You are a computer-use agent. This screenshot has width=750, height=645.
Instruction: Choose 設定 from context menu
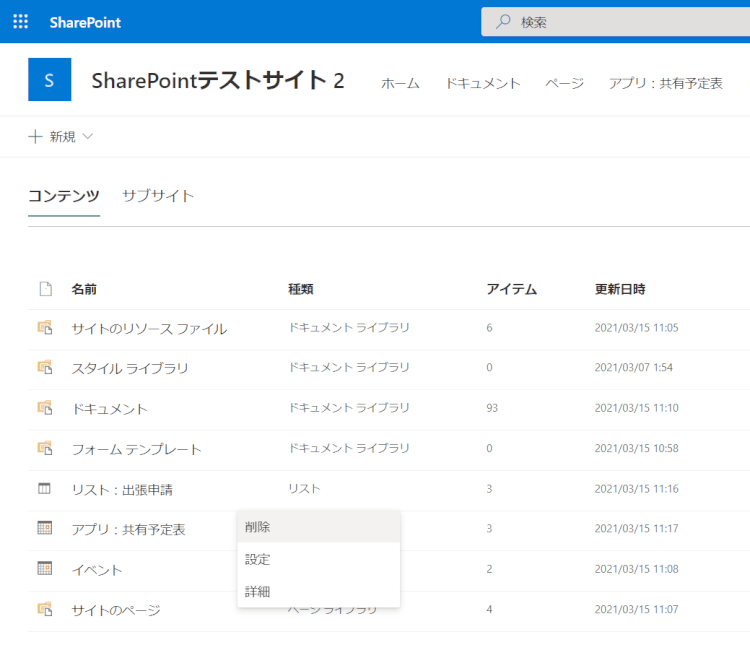(319, 559)
